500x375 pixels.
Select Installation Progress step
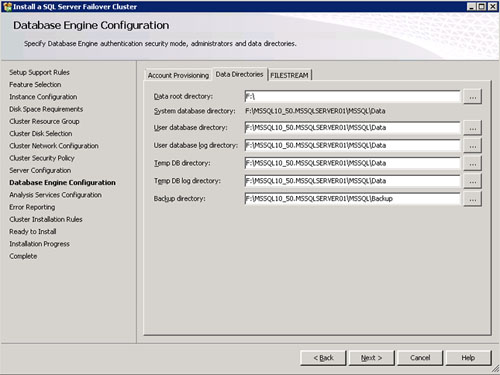click(39, 244)
